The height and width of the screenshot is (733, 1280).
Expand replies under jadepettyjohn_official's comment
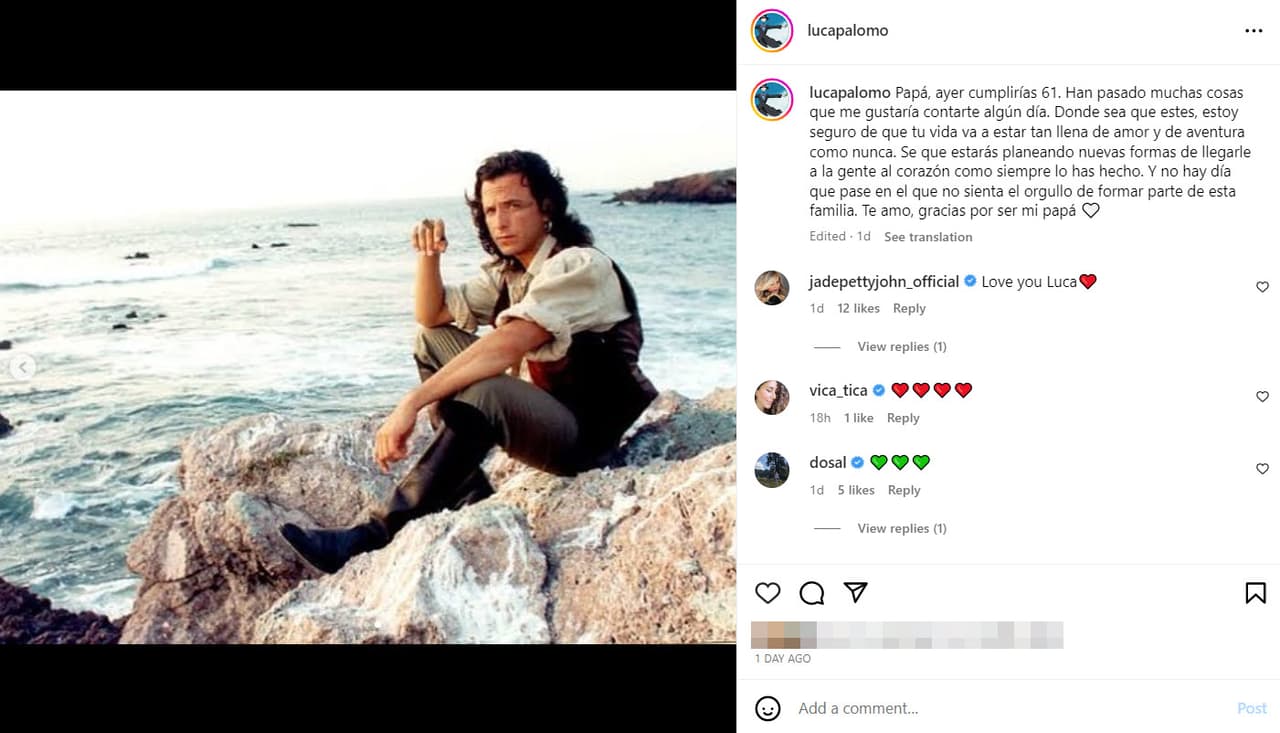pos(901,346)
